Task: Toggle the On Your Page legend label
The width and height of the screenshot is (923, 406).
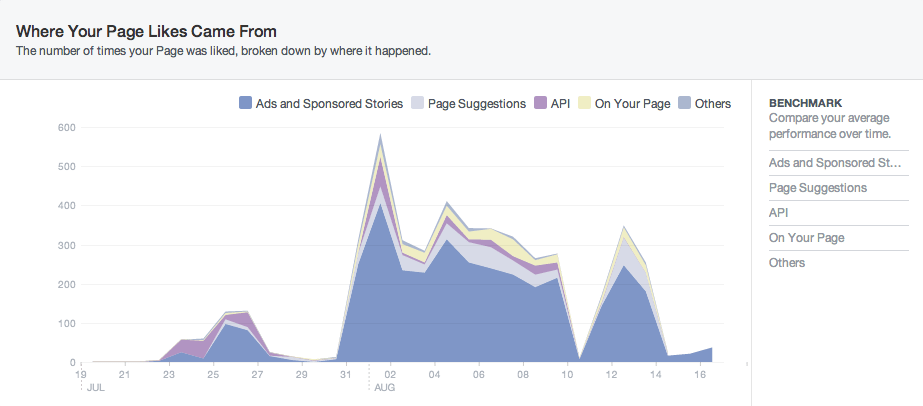Action: coord(631,103)
